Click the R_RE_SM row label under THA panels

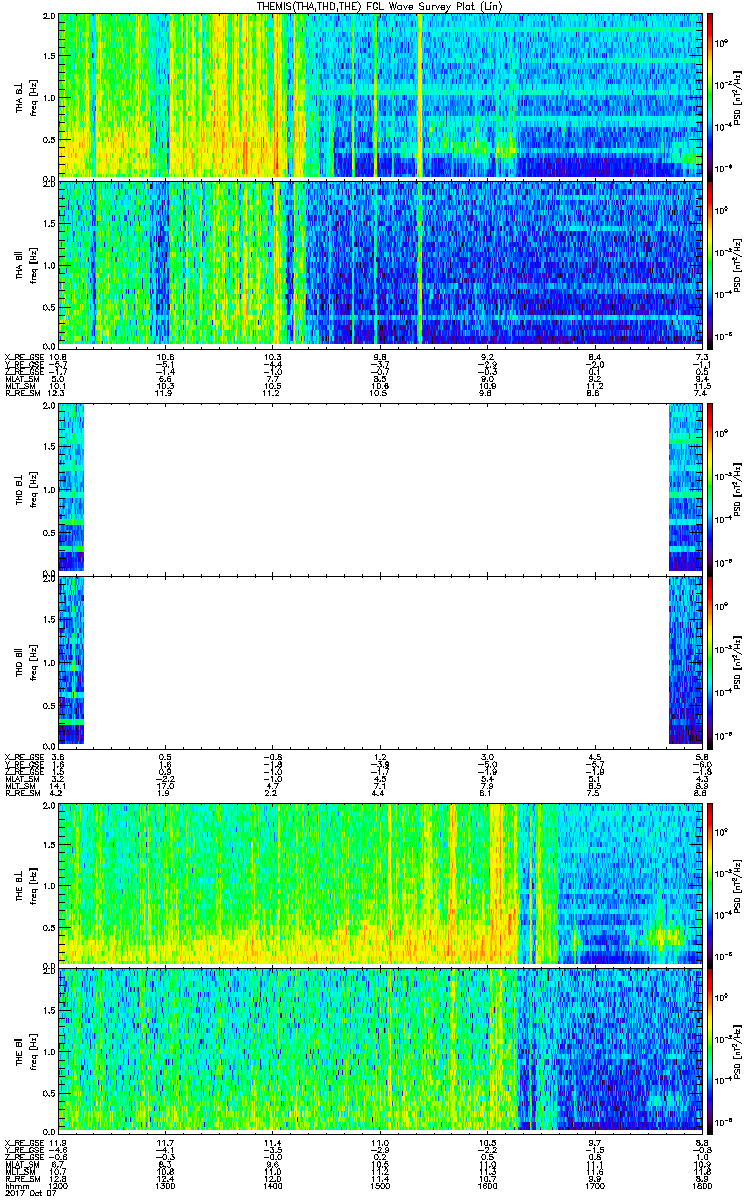click(22, 394)
